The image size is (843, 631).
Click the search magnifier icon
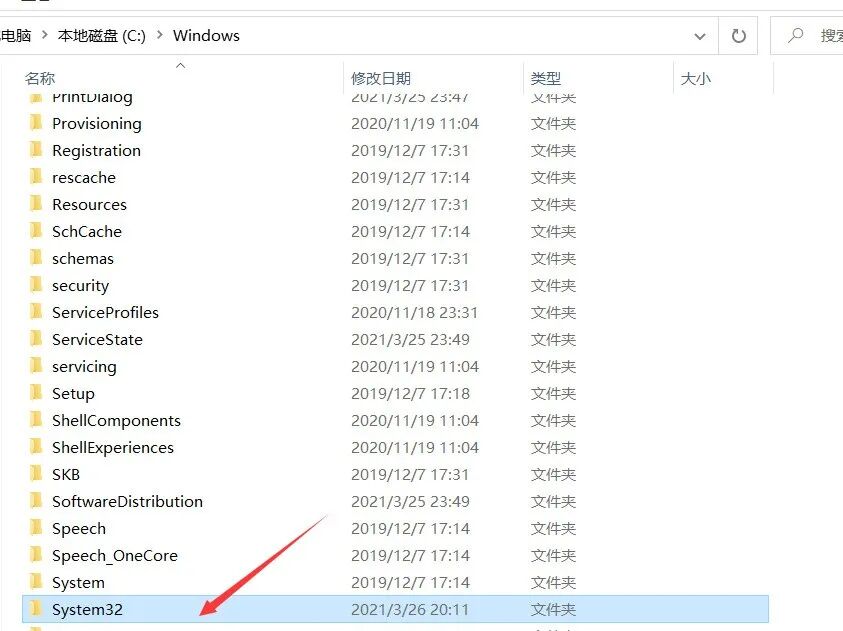[796, 35]
